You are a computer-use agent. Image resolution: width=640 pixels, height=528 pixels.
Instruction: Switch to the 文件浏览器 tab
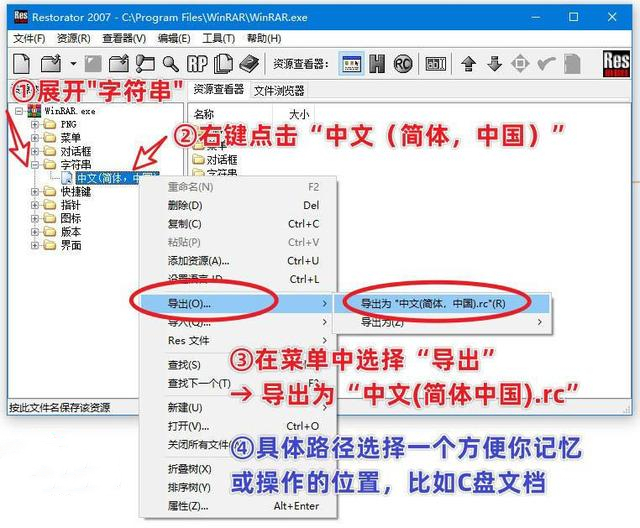point(279,90)
